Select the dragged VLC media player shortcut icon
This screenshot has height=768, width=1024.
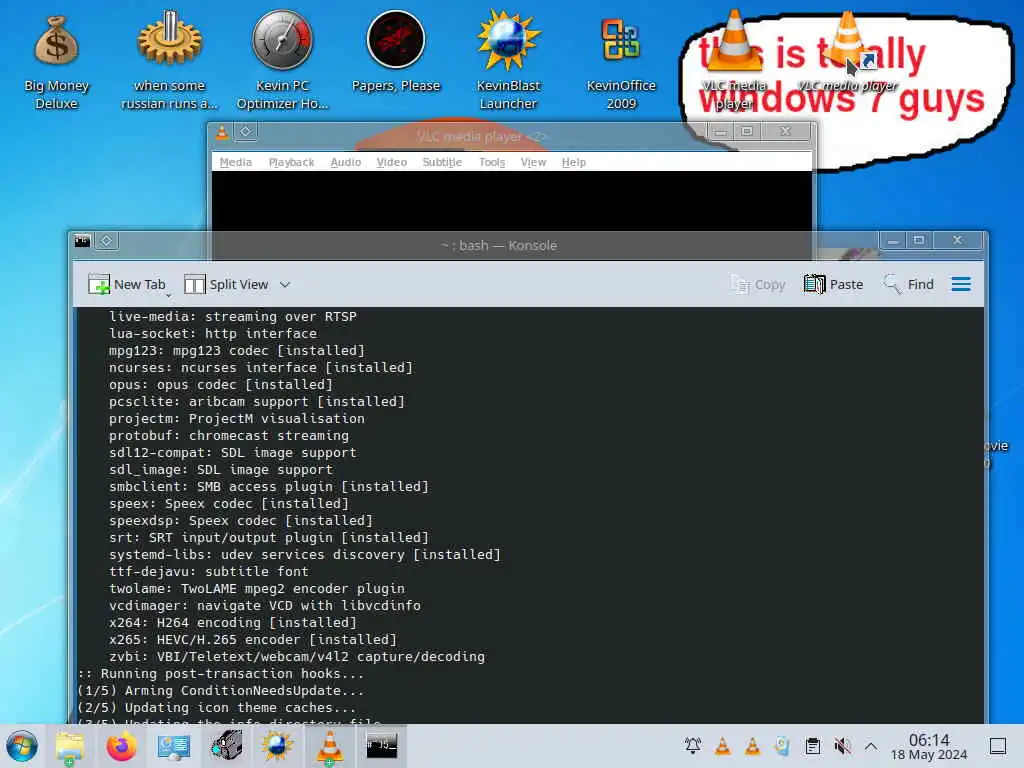(x=847, y=52)
